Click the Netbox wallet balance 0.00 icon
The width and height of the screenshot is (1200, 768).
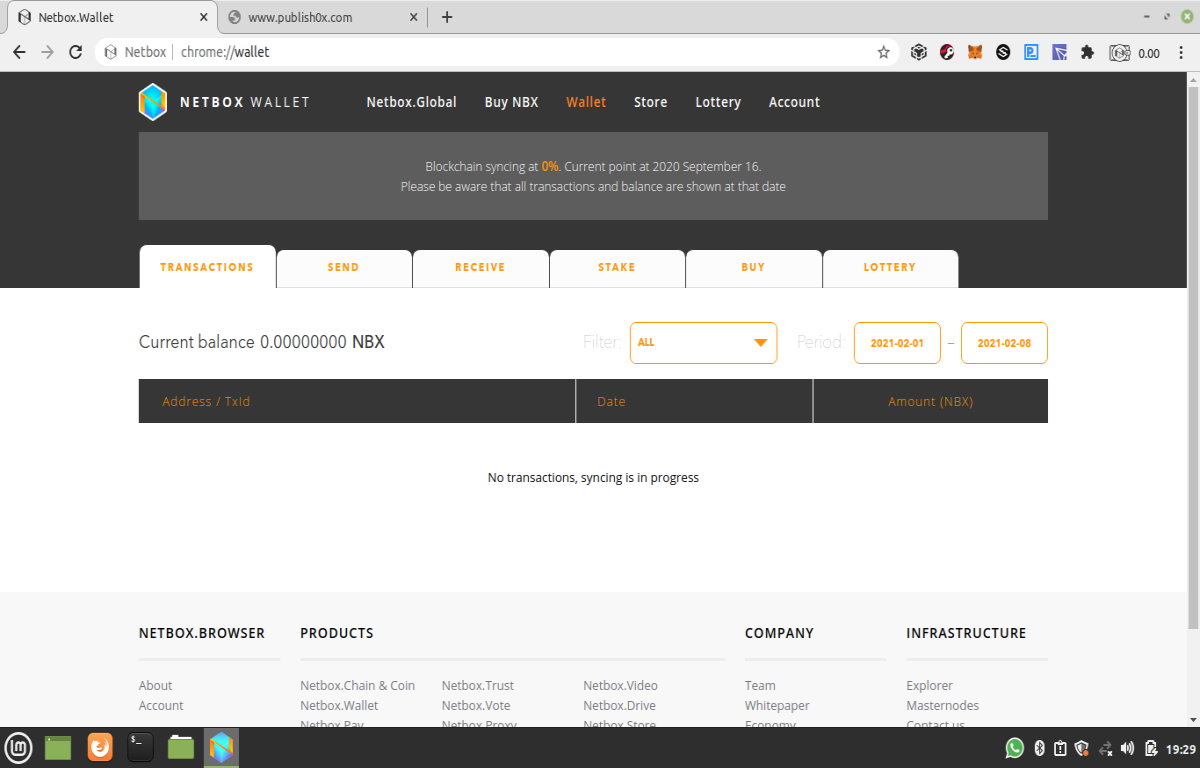(x=1134, y=53)
